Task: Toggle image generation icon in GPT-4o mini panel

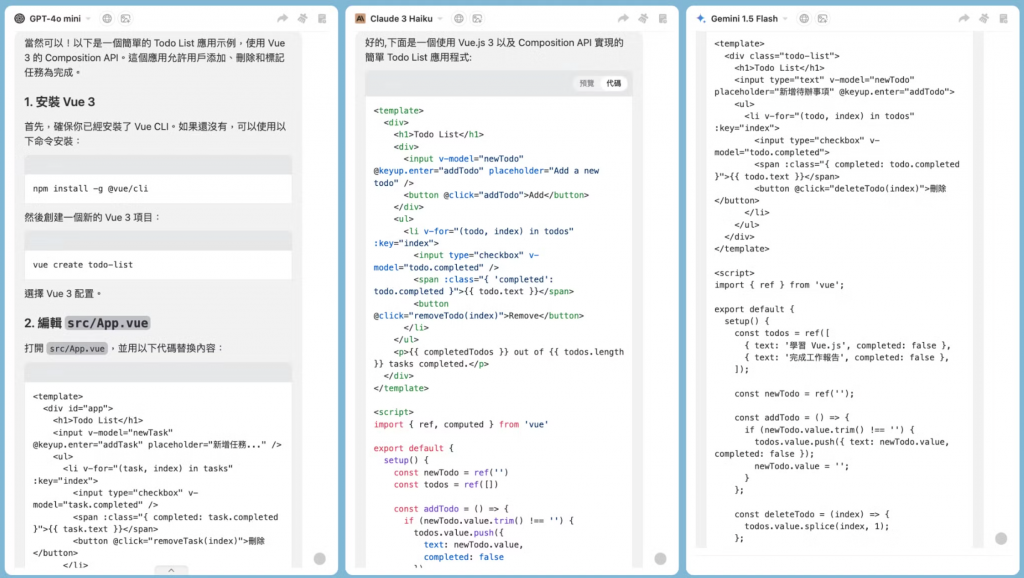Action: coord(125,18)
